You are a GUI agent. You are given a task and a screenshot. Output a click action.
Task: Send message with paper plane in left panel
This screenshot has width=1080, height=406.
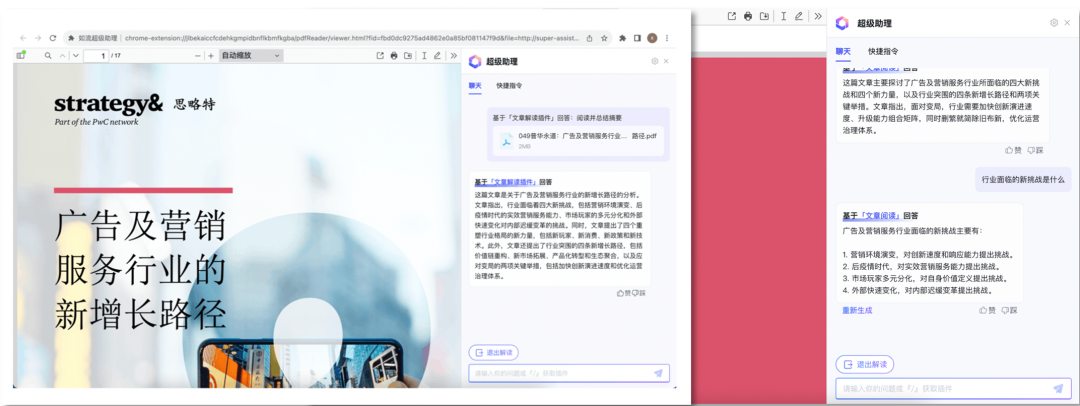[x=658, y=373]
